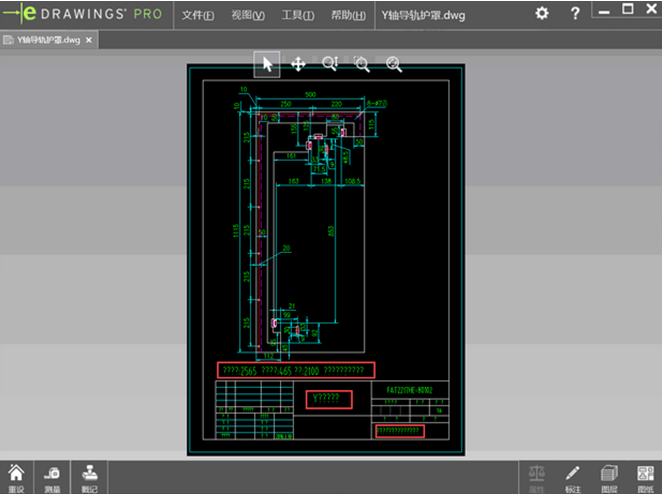Screen dimensions: 662x494
Task: Open the sheets panel
Action: (643, 476)
